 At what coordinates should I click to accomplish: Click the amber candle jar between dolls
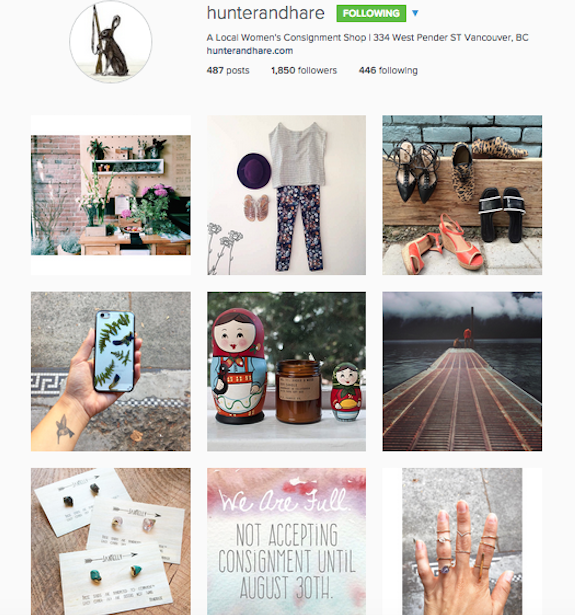tap(298, 391)
